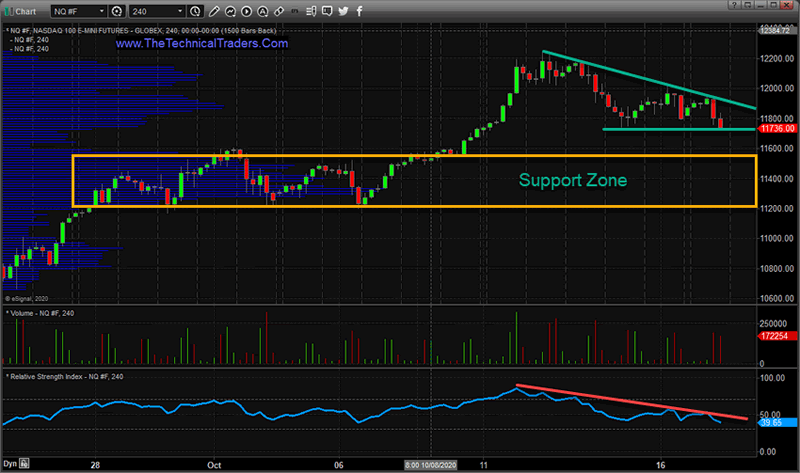Click the Support Zone text annotation

click(x=573, y=180)
